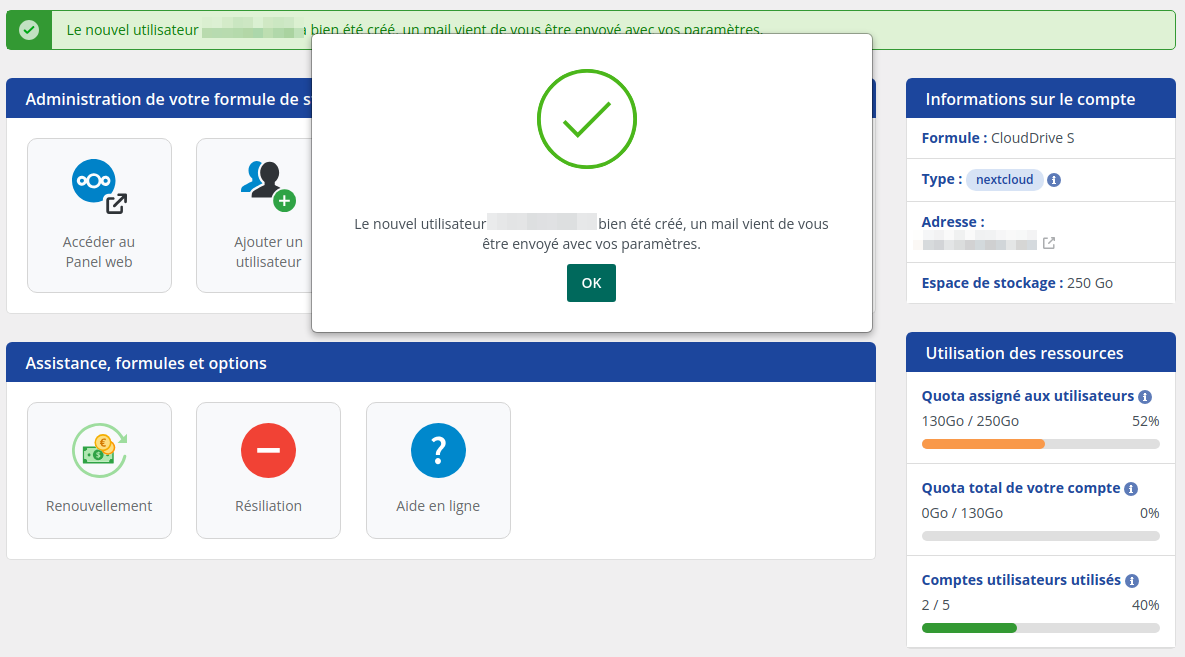Click the Utilisation des ressources header
Screen dimensions: 1185x657
click(x=1041, y=352)
